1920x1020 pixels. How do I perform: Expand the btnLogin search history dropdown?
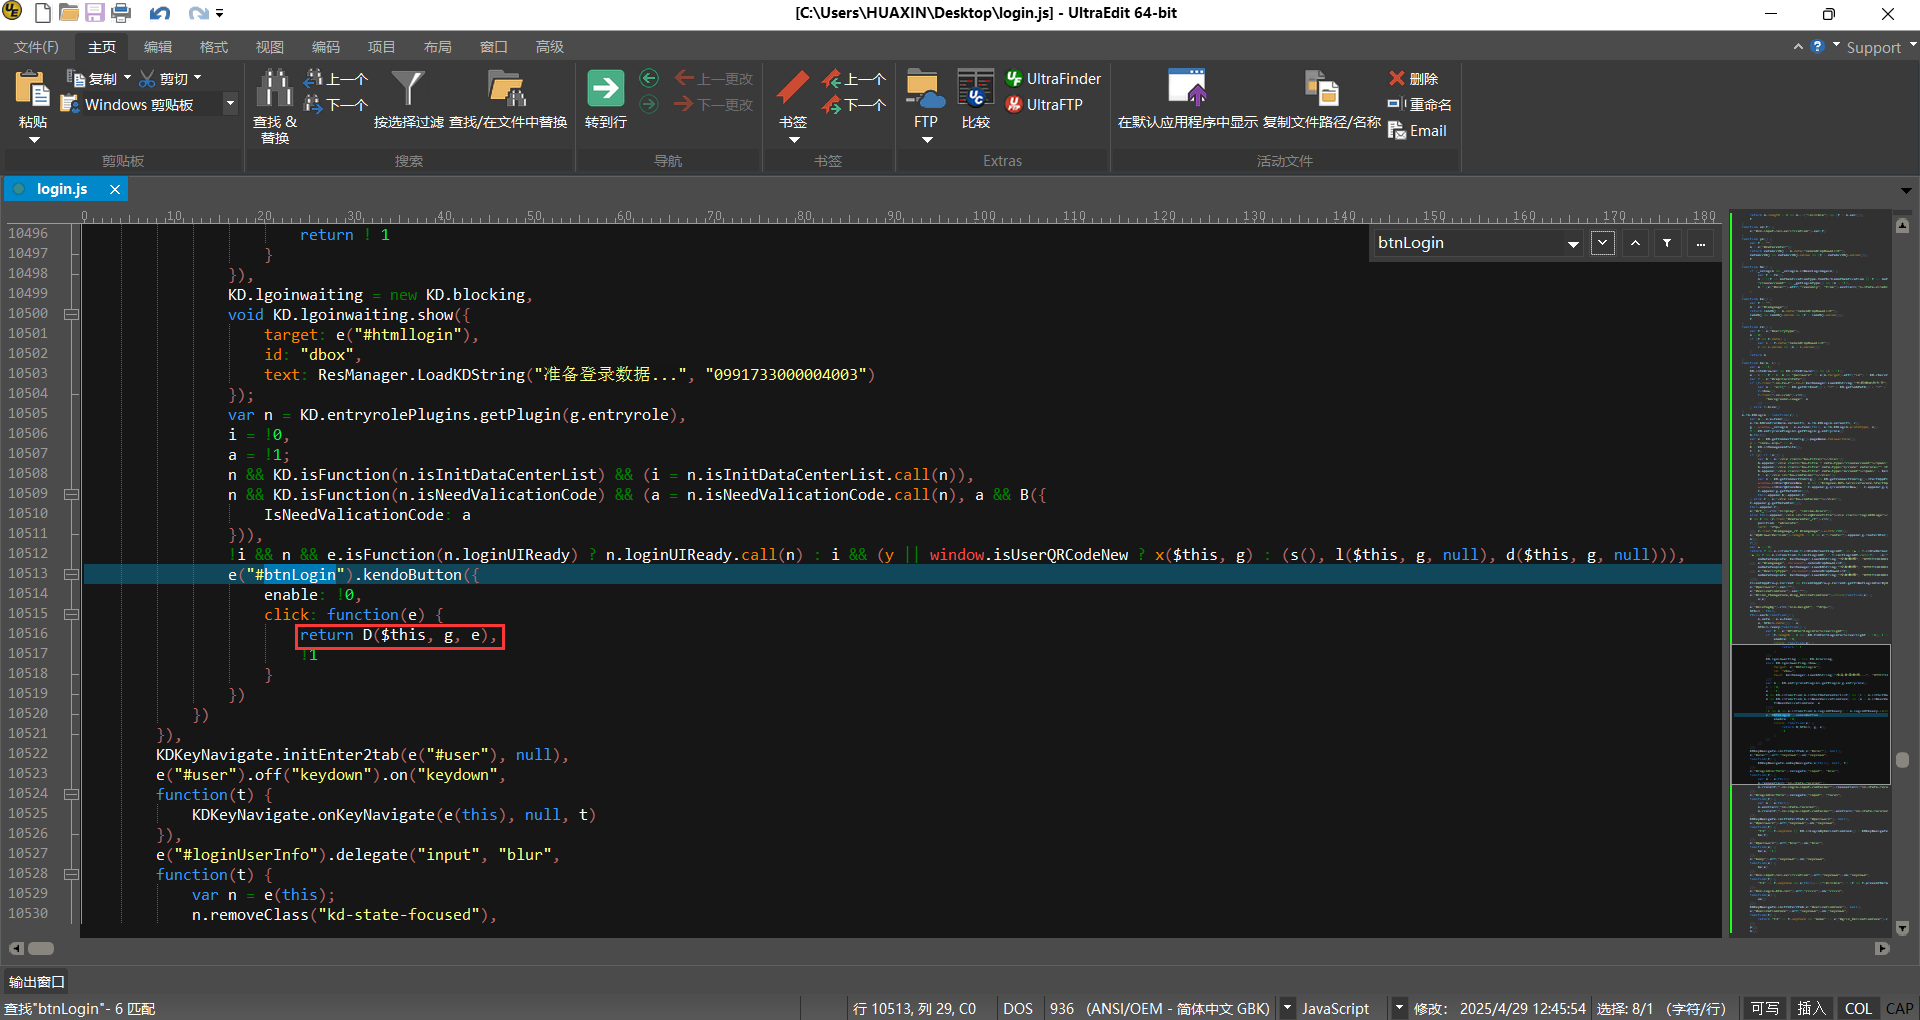click(x=1573, y=244)
